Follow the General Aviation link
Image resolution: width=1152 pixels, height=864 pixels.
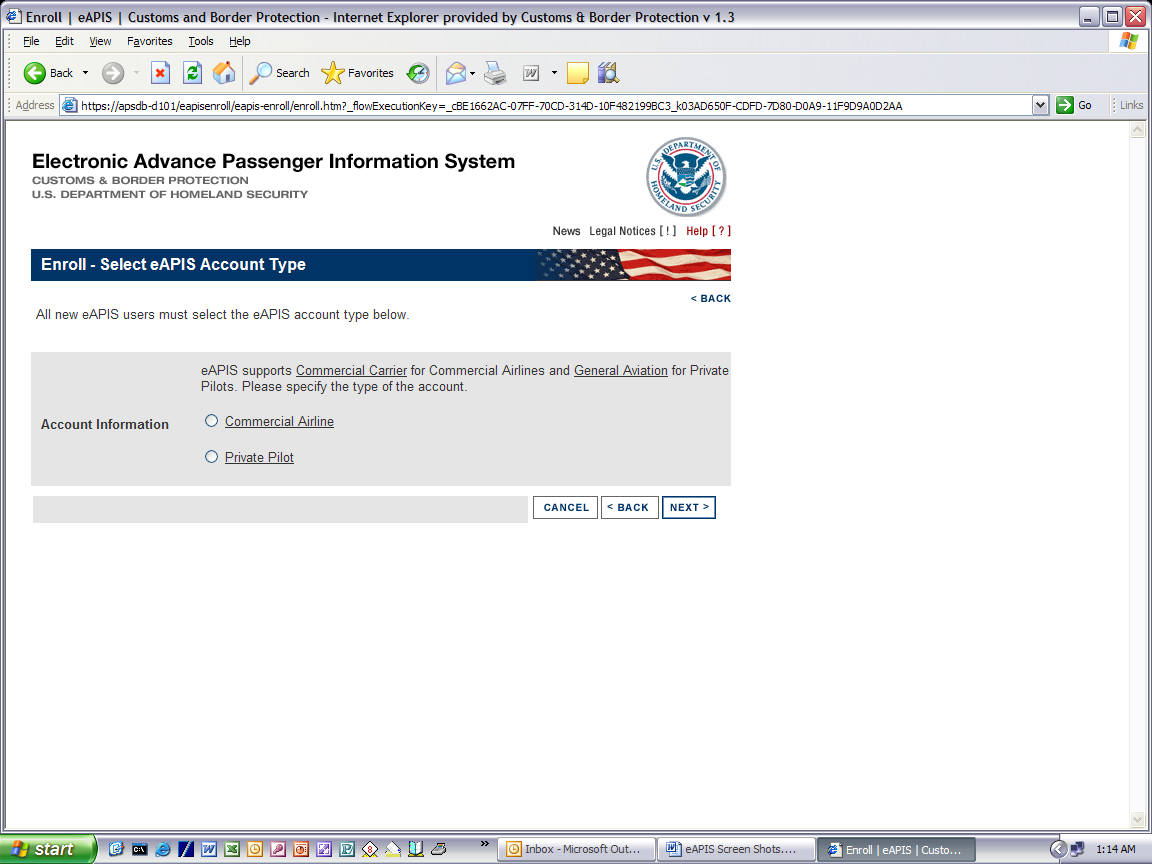621,371
